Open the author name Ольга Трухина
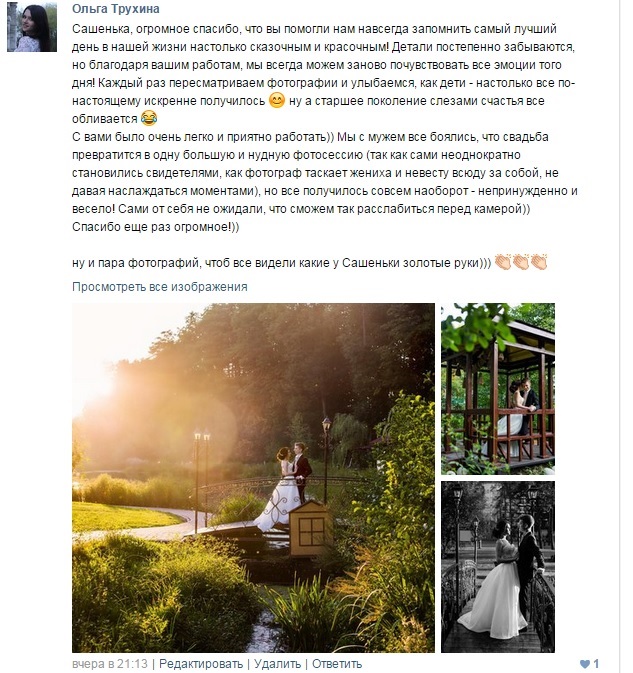Image resolution: width=633 pixels, height=673 pixels. click(x=116, y=9)
